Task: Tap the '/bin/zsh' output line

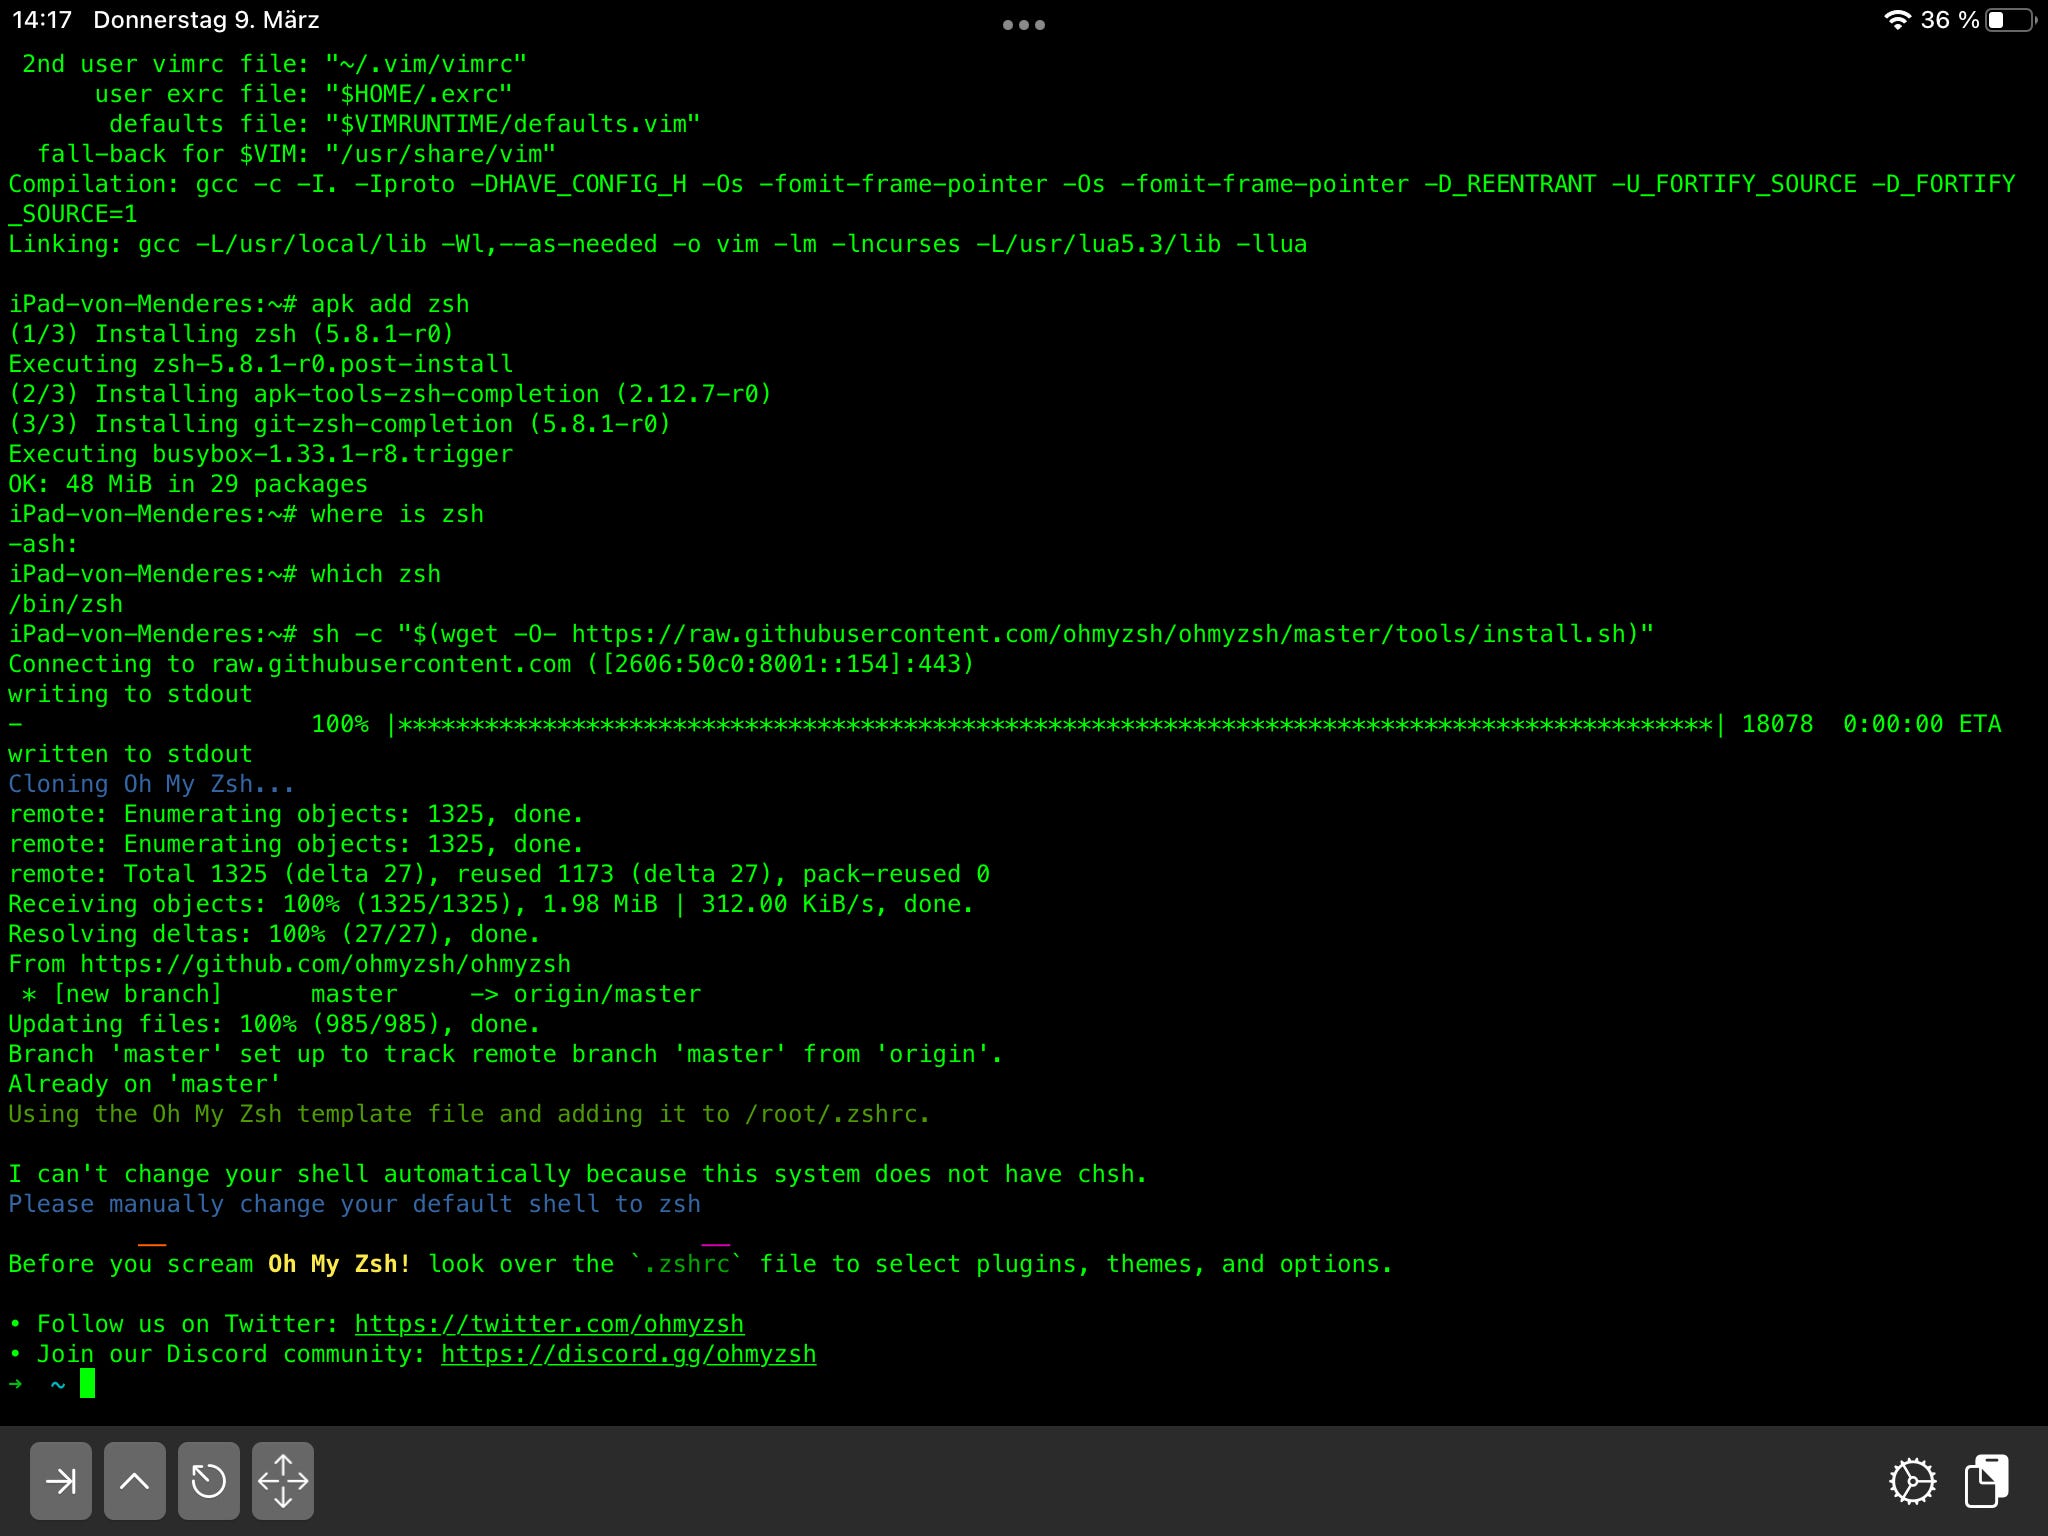Action: click(66, 604)
